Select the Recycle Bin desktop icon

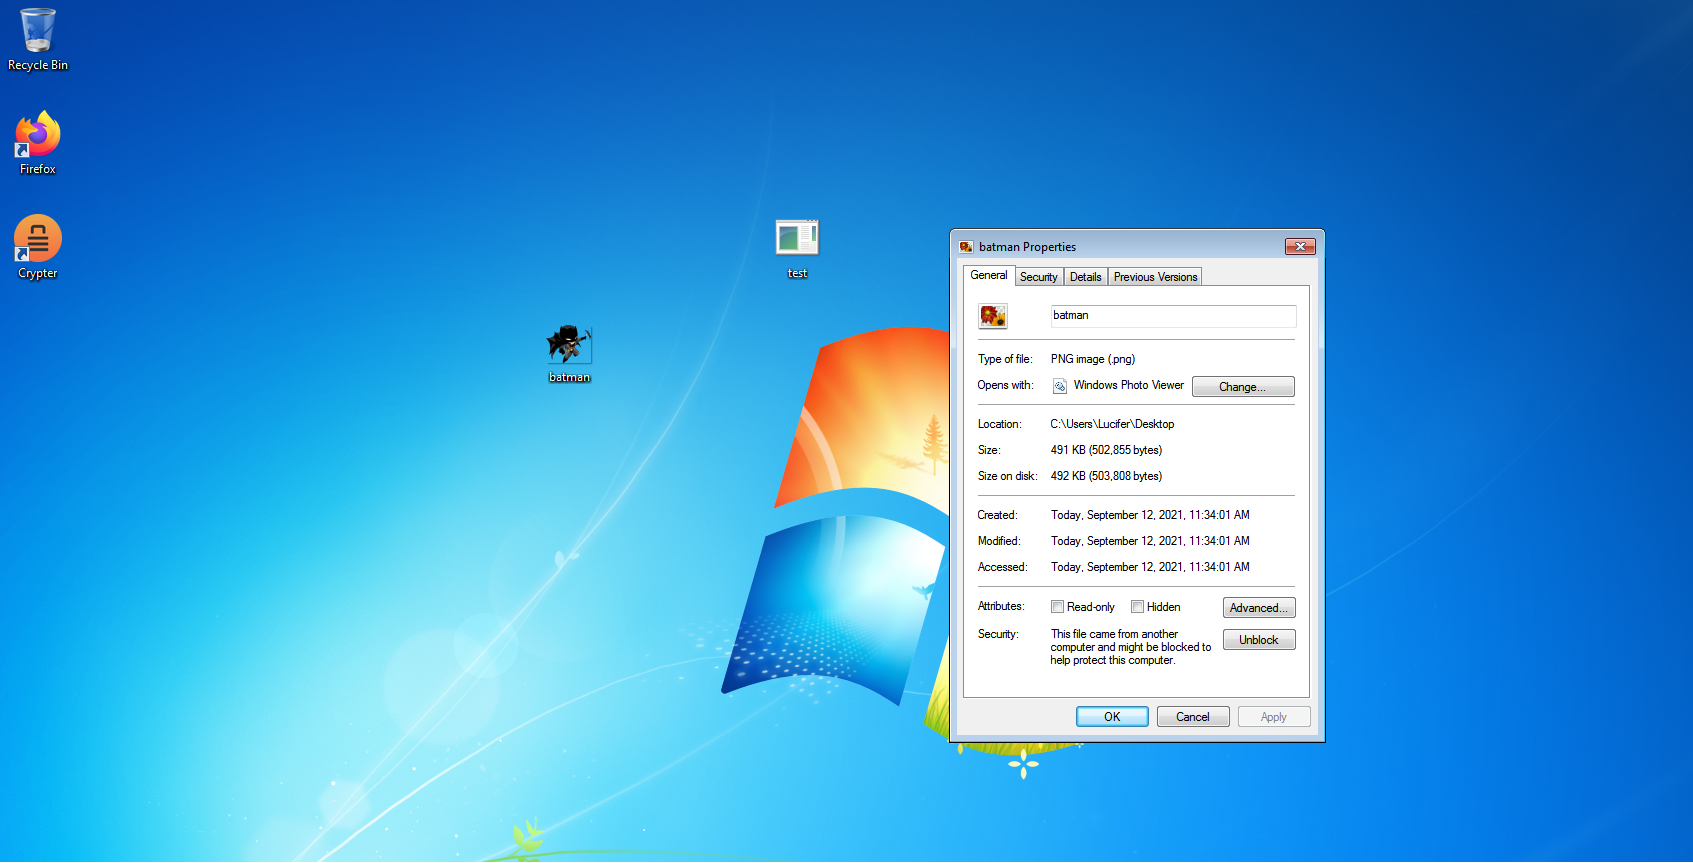click(x=38, y=32)
